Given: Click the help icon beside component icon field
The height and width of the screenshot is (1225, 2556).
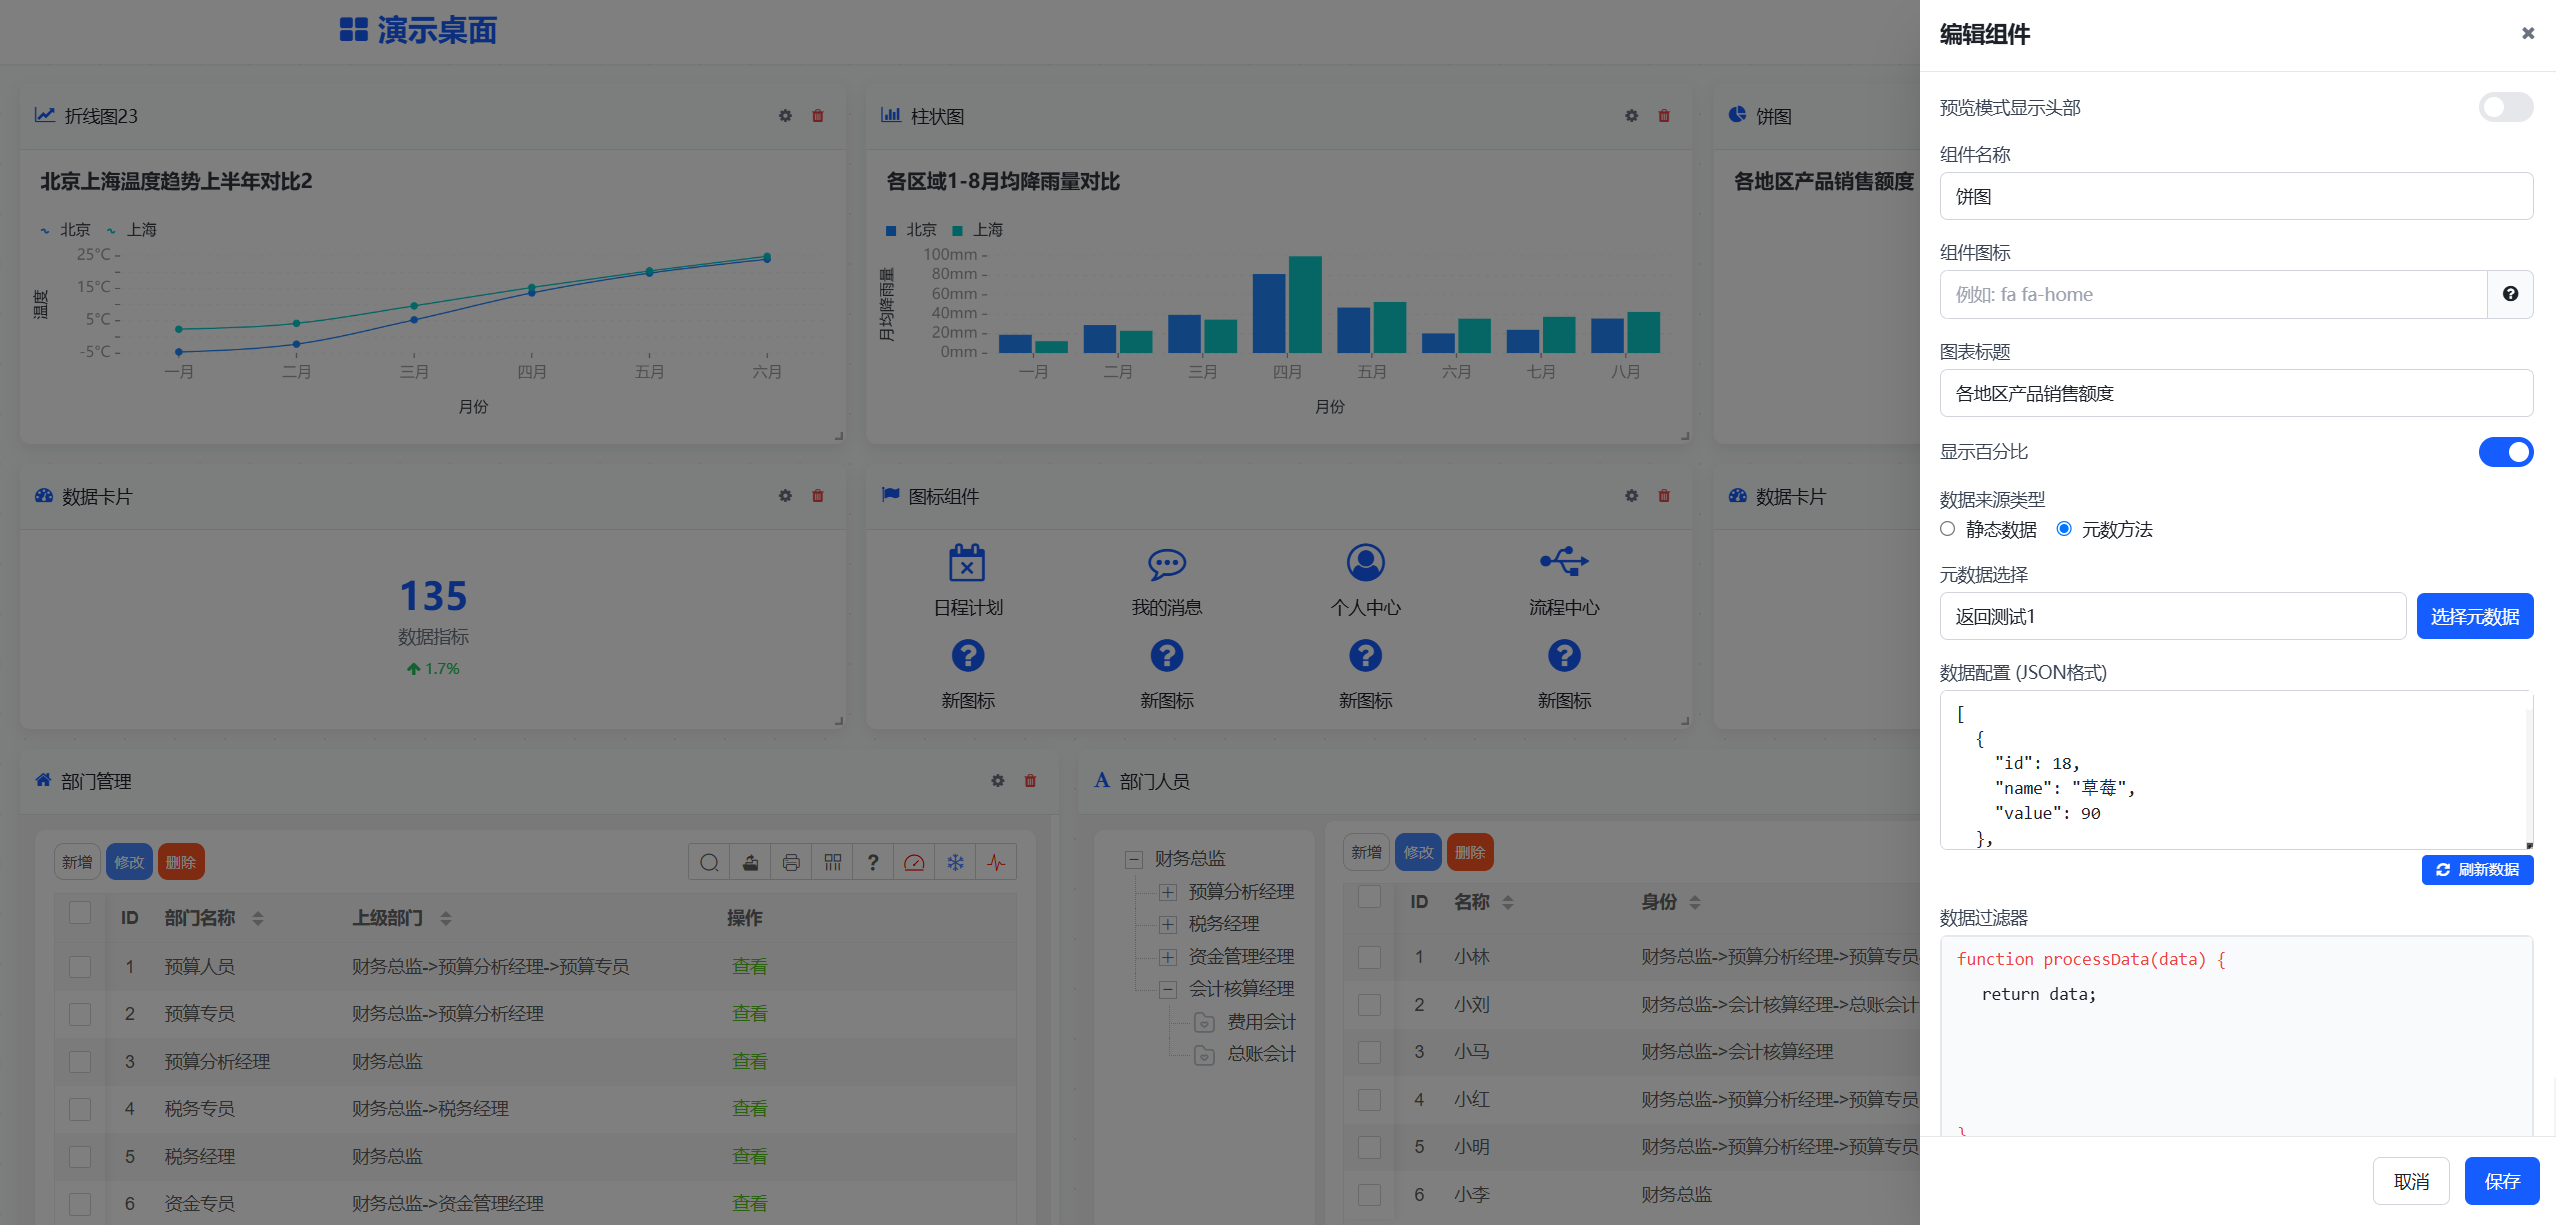Looking at the screenshot, I should [x=2510, y=294].
